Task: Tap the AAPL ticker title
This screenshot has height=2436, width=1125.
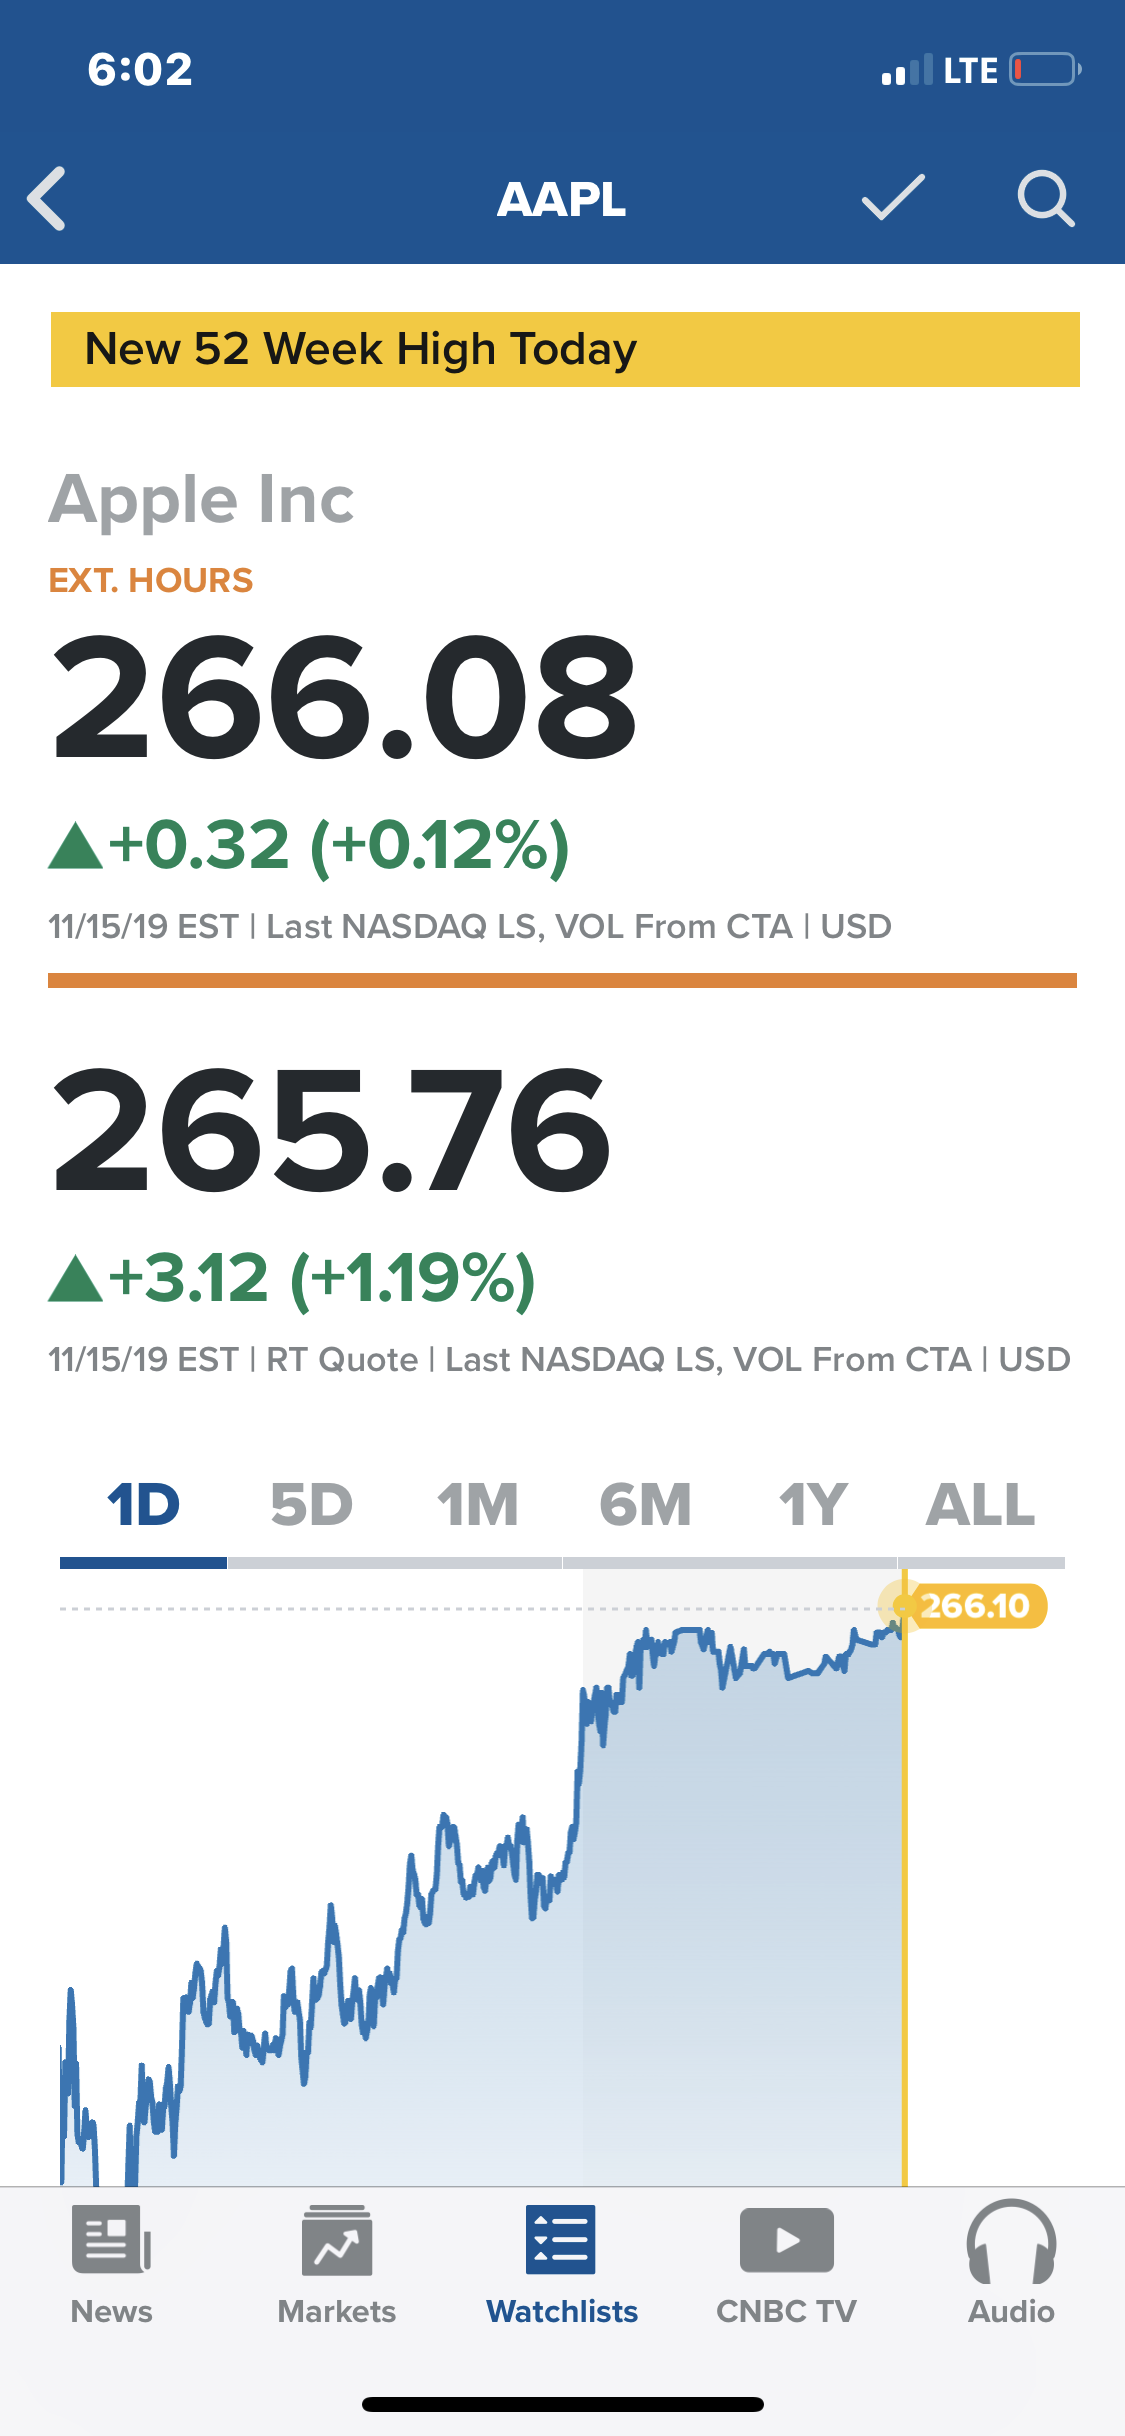Action: coord(561,199)
